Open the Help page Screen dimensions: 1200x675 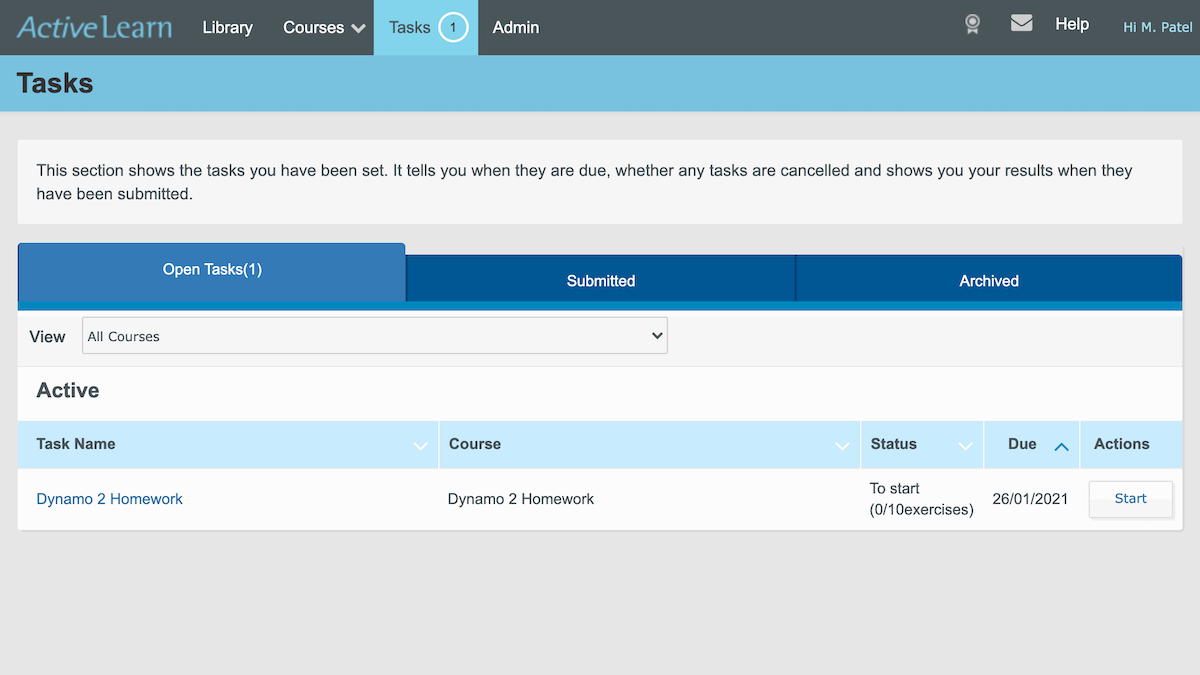point(1072,24)
